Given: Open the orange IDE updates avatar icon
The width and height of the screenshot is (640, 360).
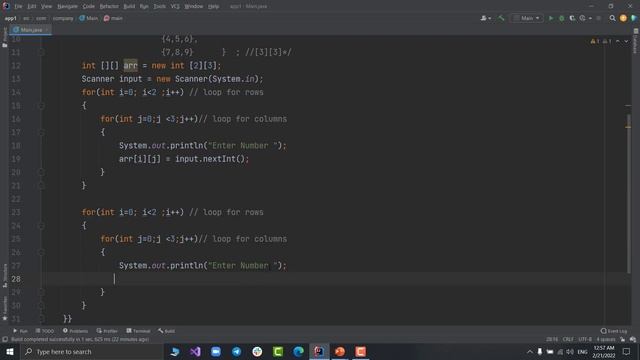Looking at the screenshot, I should click(x=623, y=18).
